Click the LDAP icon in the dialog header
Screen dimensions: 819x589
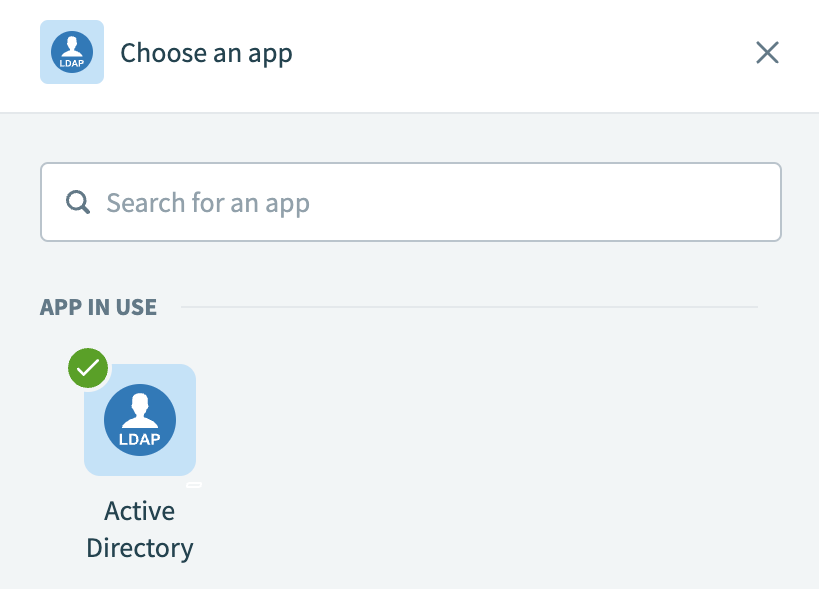click(x=71, y=52)
